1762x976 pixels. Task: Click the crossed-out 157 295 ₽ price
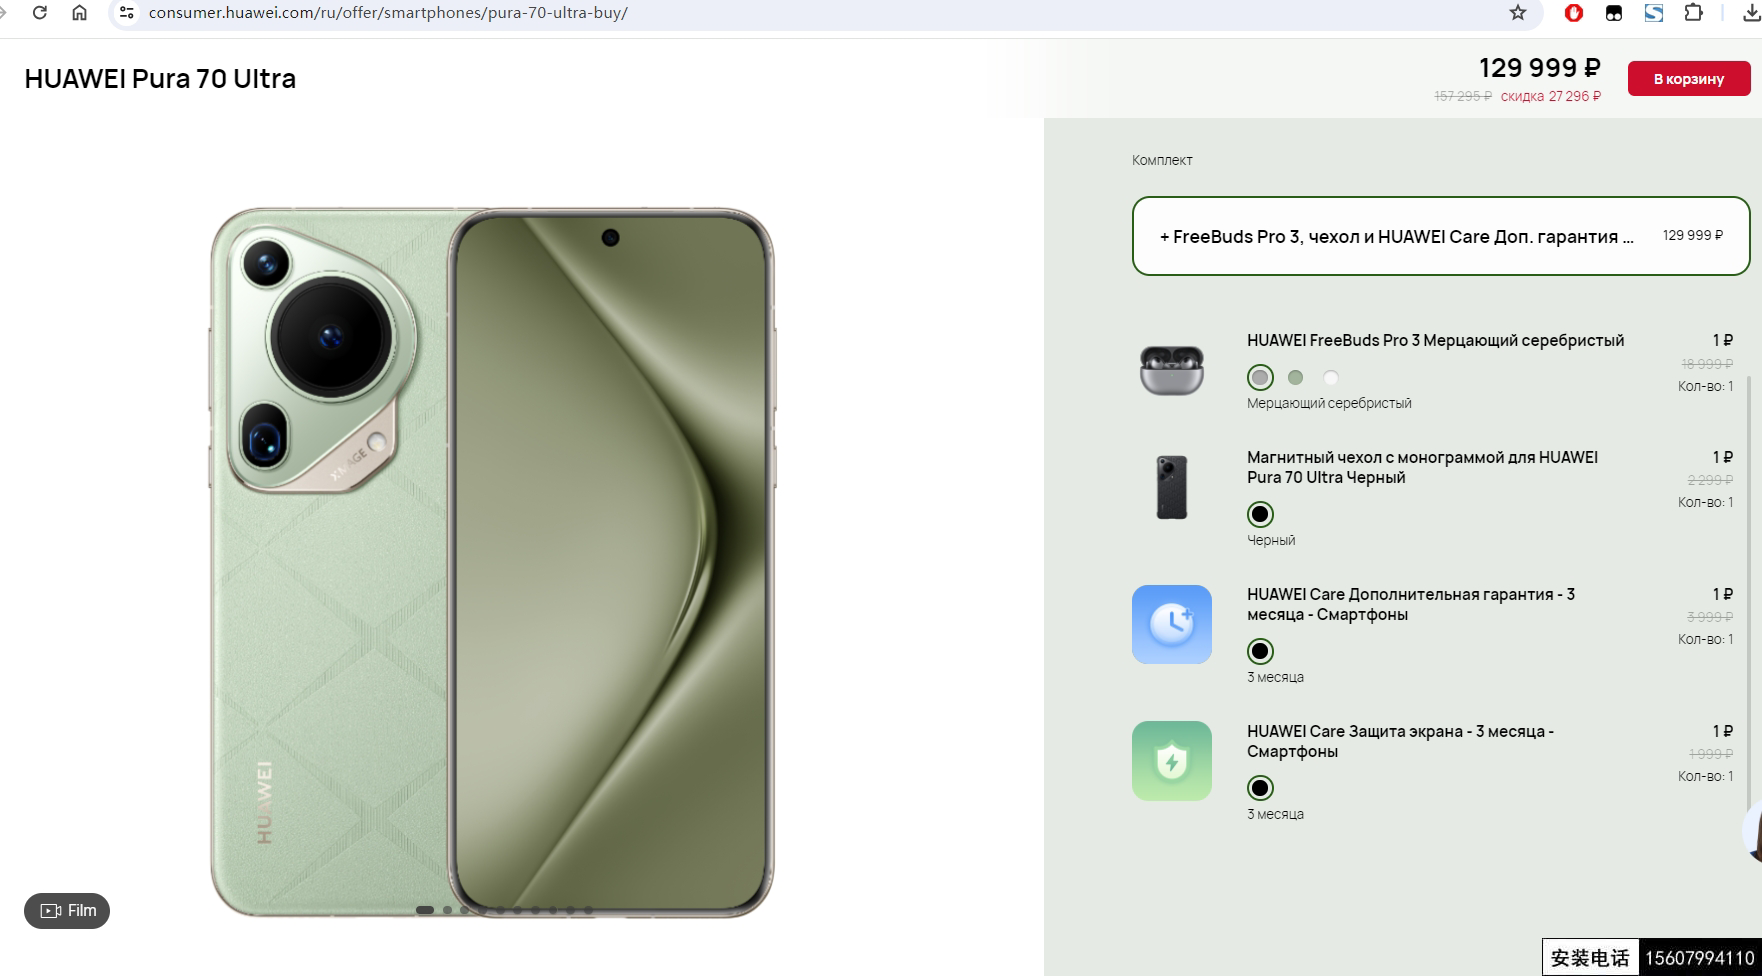[x=1463, y=96]
